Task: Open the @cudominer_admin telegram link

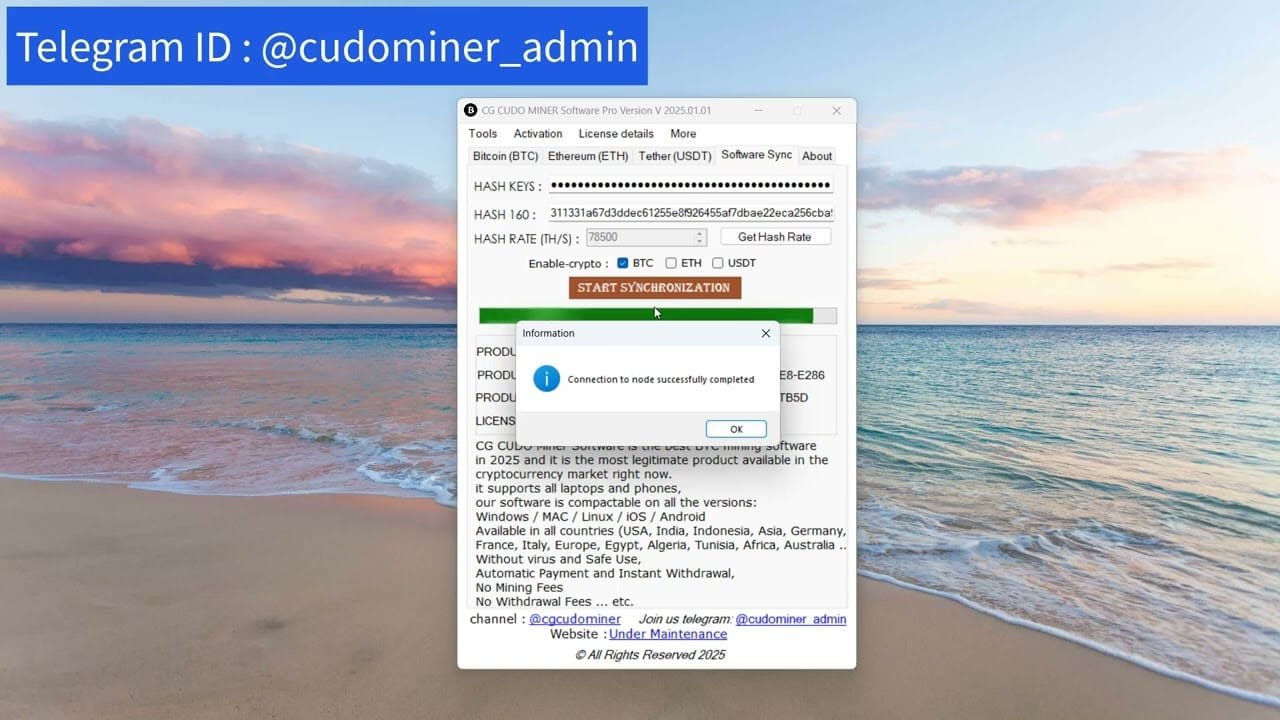Action: coord(790,618)
